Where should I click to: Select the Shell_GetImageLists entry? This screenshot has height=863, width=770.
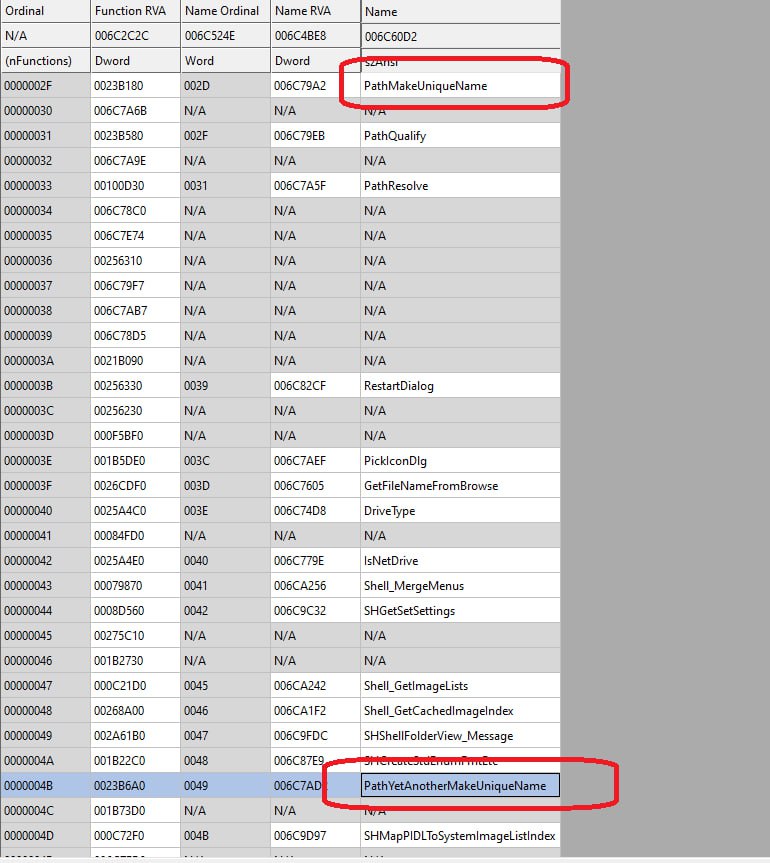pyautogui.click(x=460, y=685)
